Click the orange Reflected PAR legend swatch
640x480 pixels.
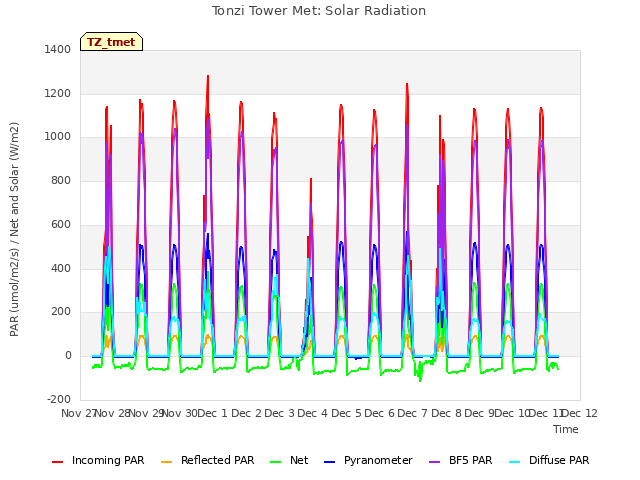[x=167, y=462]
